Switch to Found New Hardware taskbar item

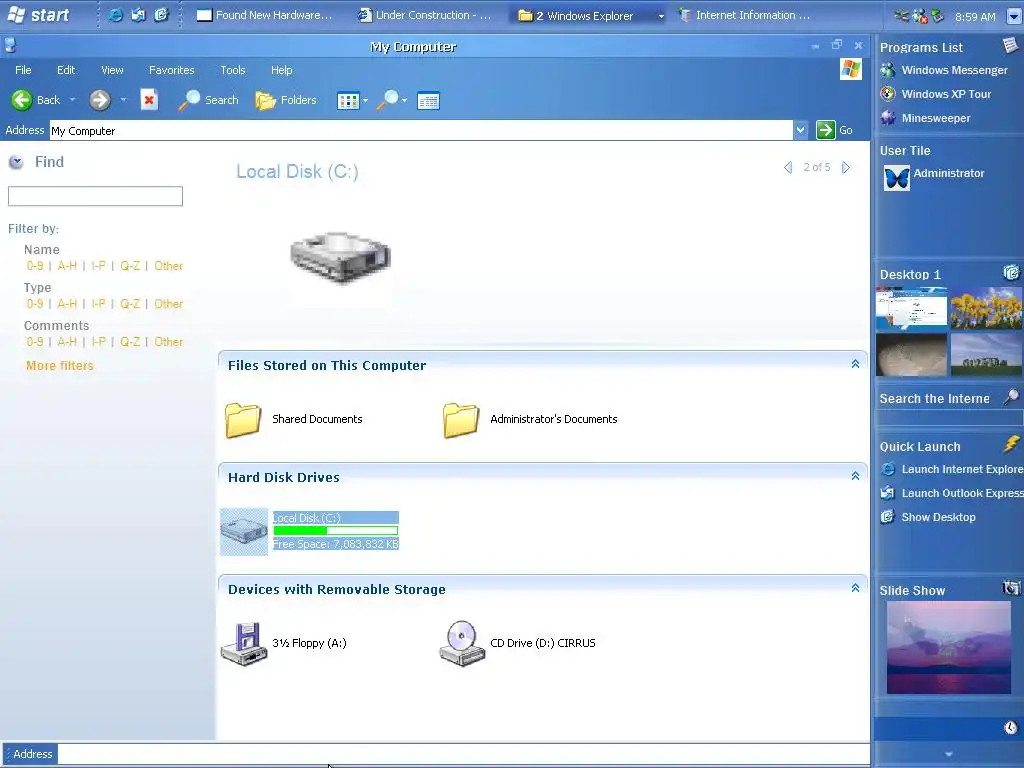point(264,15)
